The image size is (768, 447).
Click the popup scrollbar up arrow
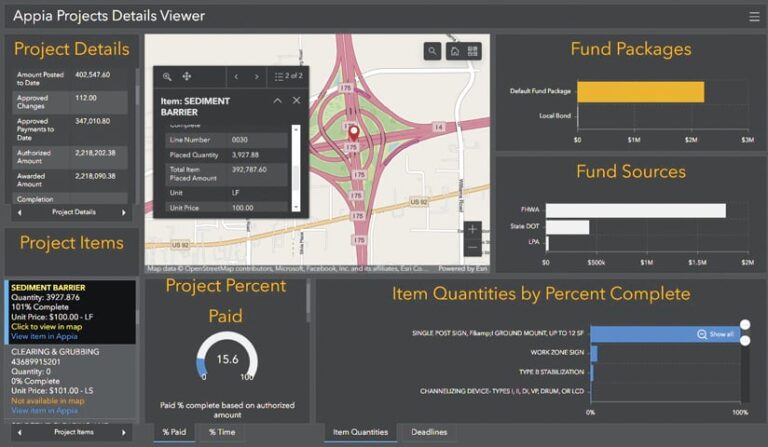pyautogui.click(x=296, y=129)
